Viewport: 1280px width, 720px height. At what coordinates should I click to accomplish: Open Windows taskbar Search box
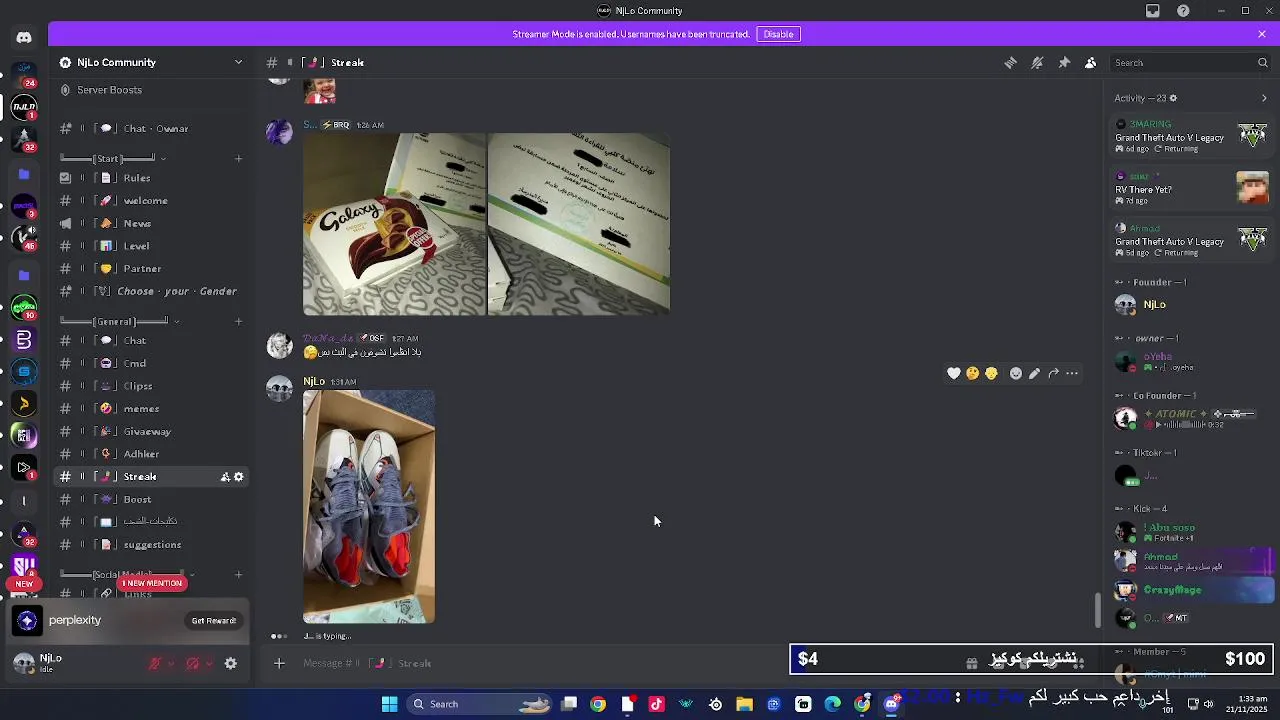(x=480, y=704)
